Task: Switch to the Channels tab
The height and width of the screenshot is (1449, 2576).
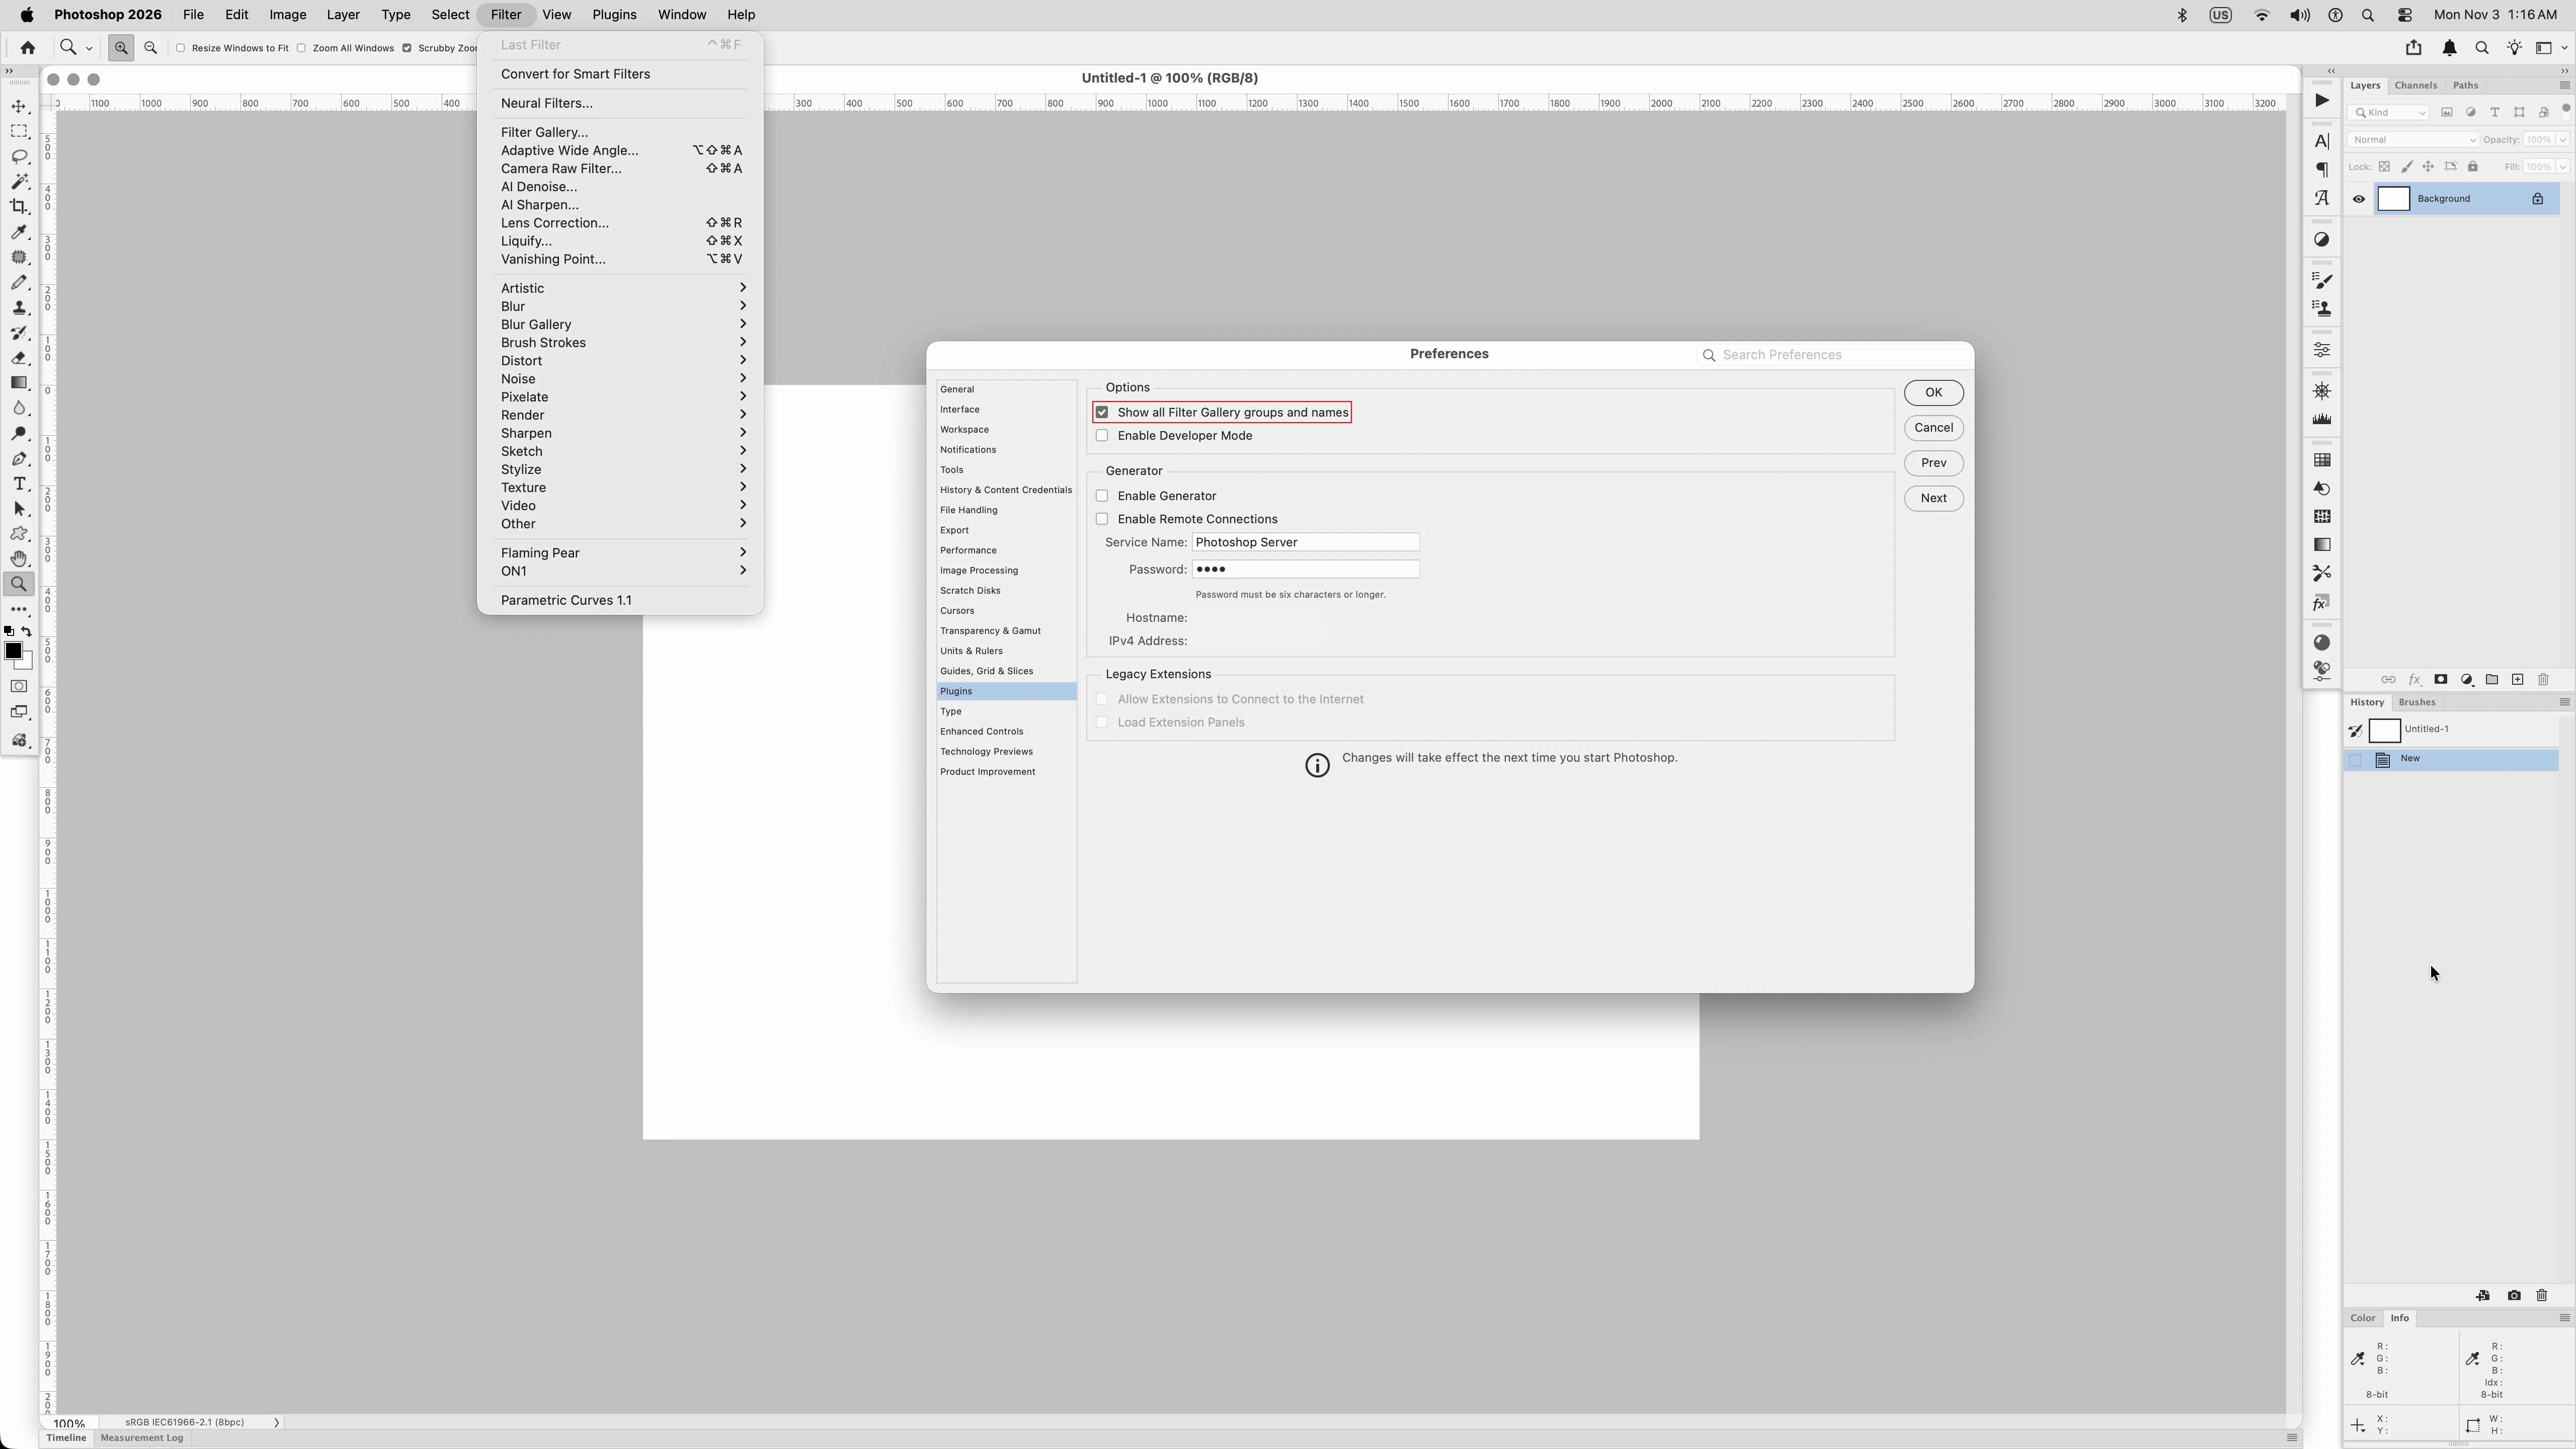Action: pos(2415,86)
